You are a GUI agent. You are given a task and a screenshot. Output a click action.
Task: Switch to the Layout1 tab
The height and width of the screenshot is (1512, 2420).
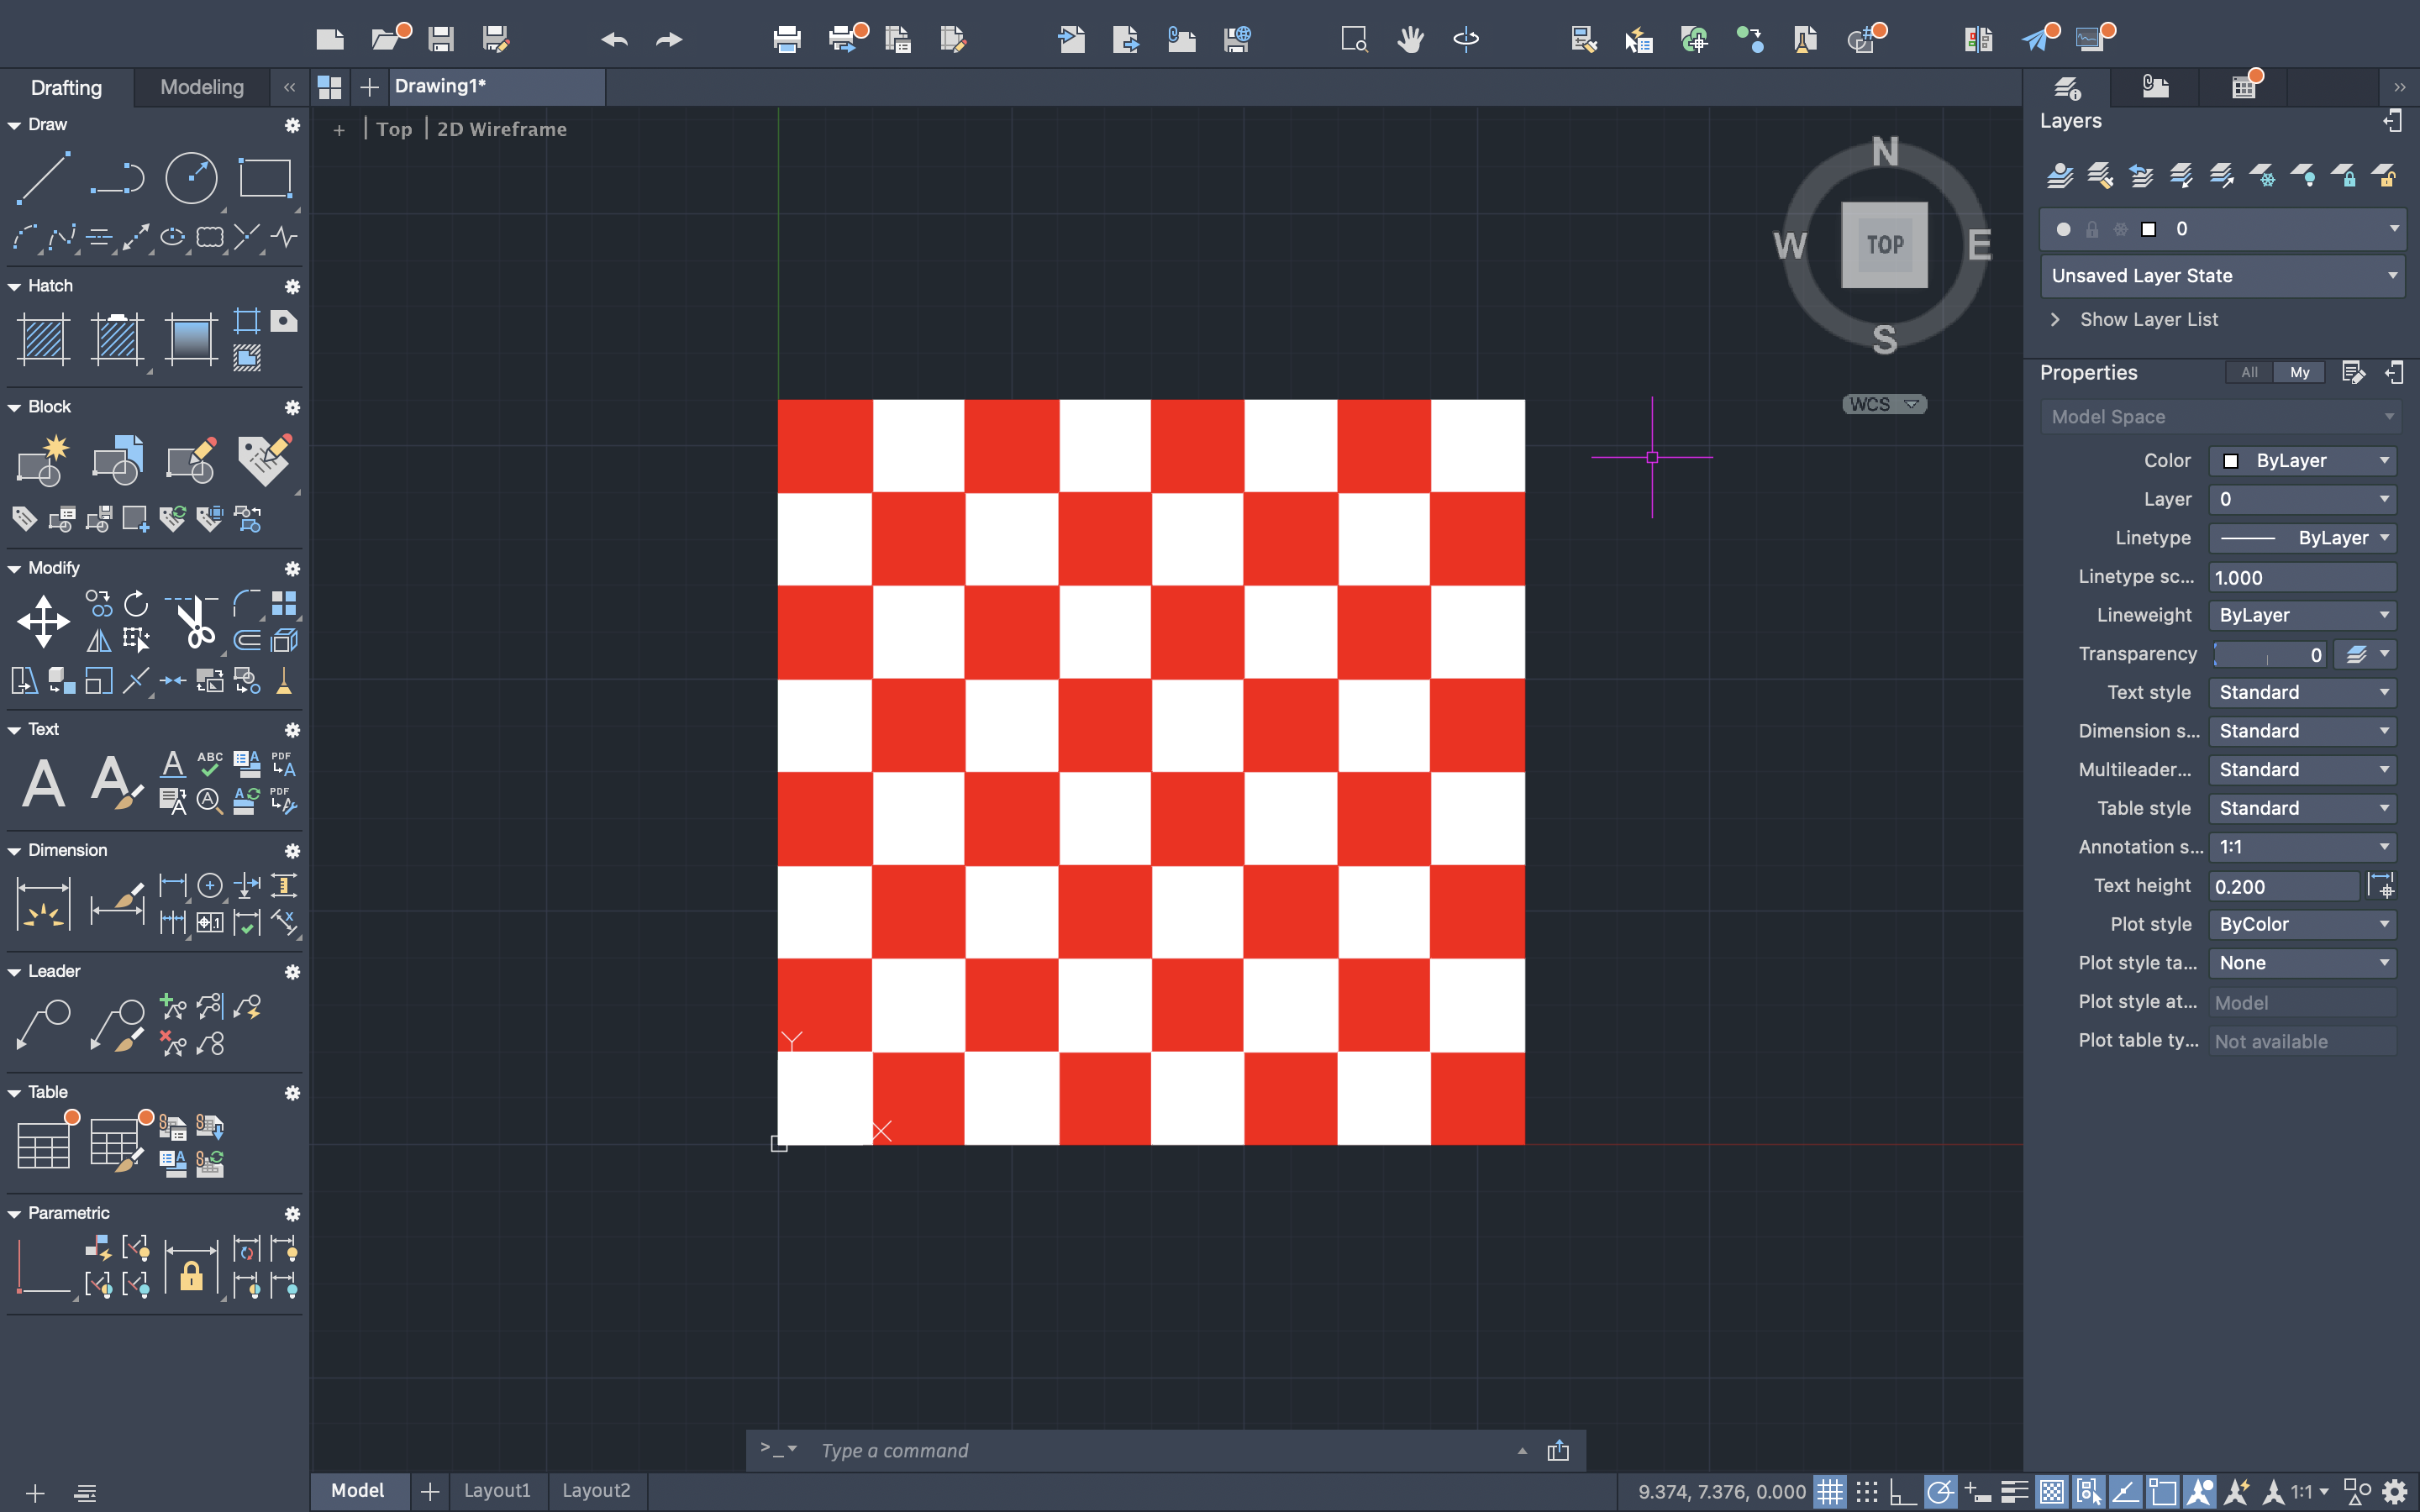coord(497,1490)
